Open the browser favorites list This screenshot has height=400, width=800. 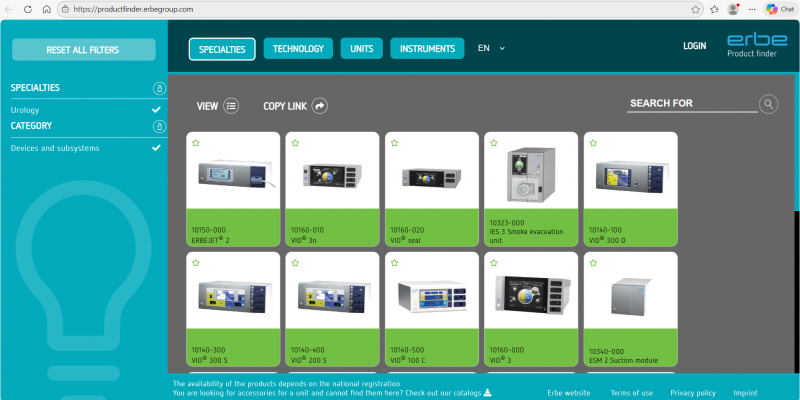click(x=714, y=9)
